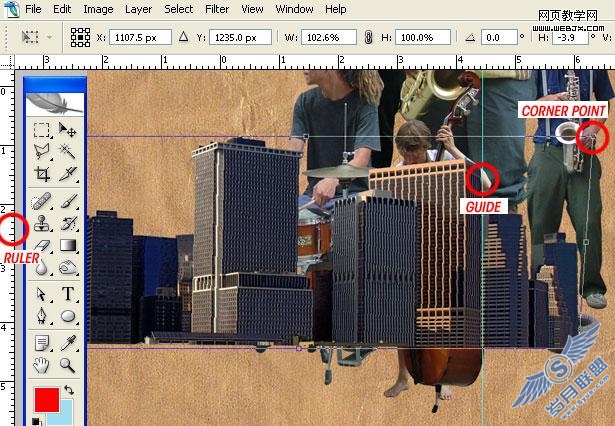The height and width of the screenshot is (426, 615).
Task: Click the width percentage field
Action: click(329, 38)
